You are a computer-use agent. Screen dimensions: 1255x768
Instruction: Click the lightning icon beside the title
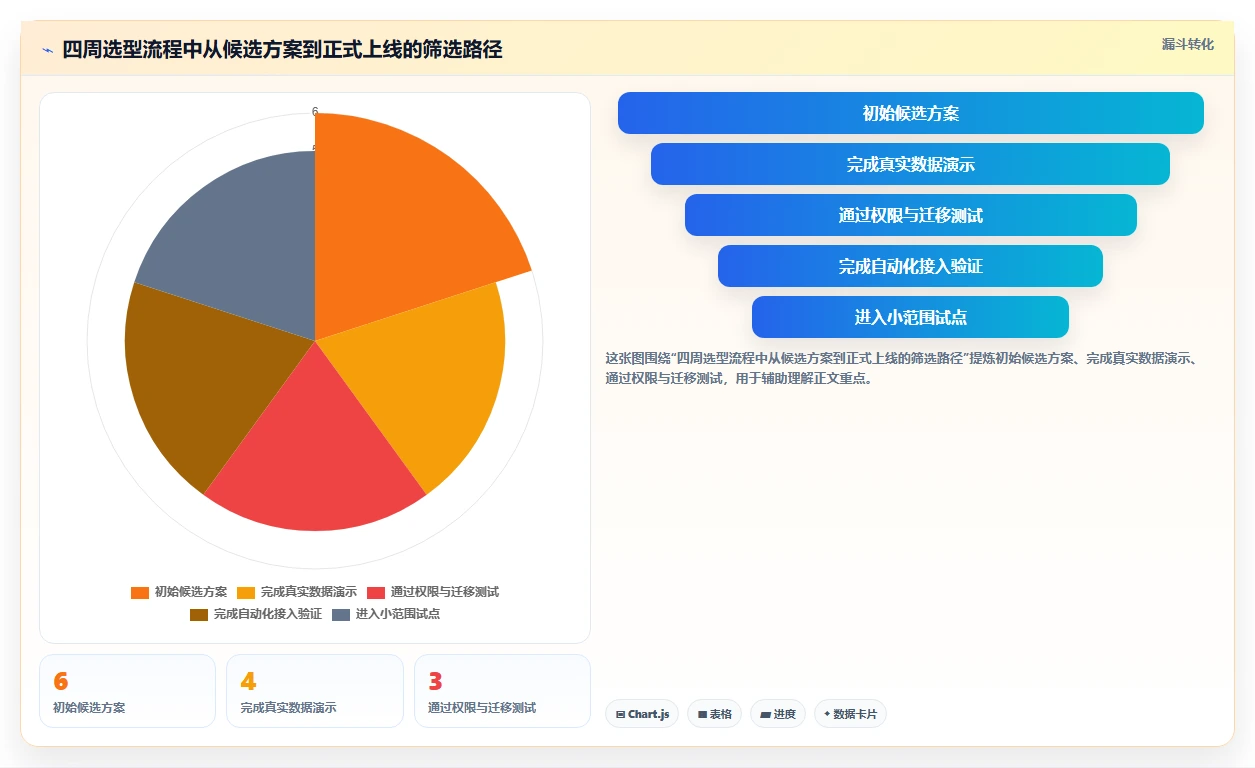(x=47, y=50)
